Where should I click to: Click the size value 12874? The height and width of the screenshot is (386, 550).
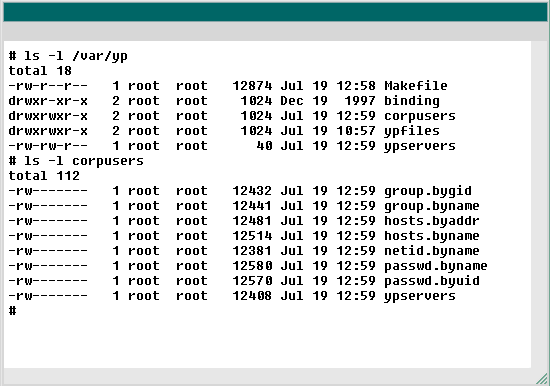point(252,86)
